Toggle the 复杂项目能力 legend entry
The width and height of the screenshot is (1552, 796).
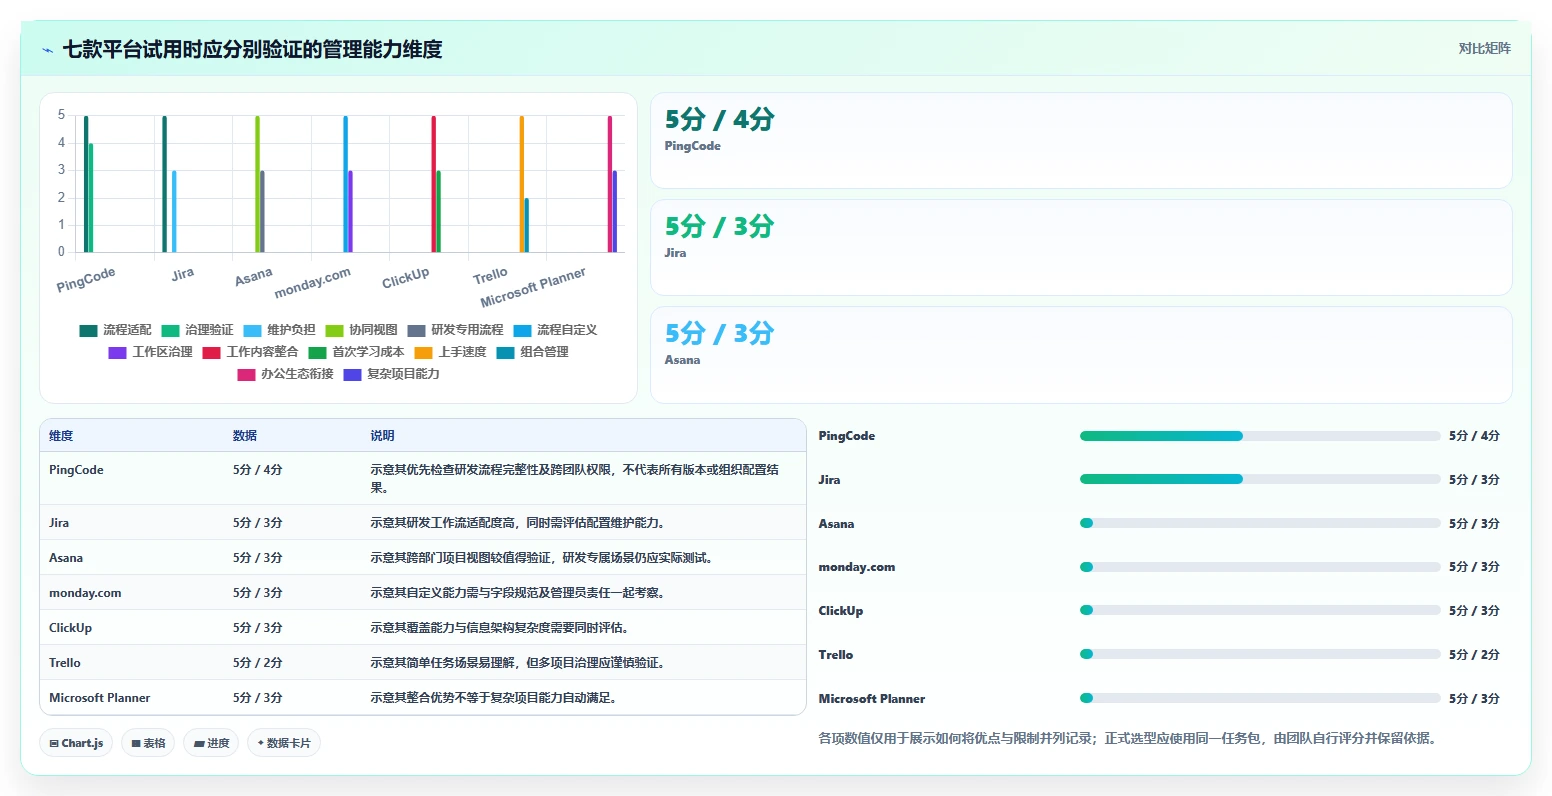392,374
